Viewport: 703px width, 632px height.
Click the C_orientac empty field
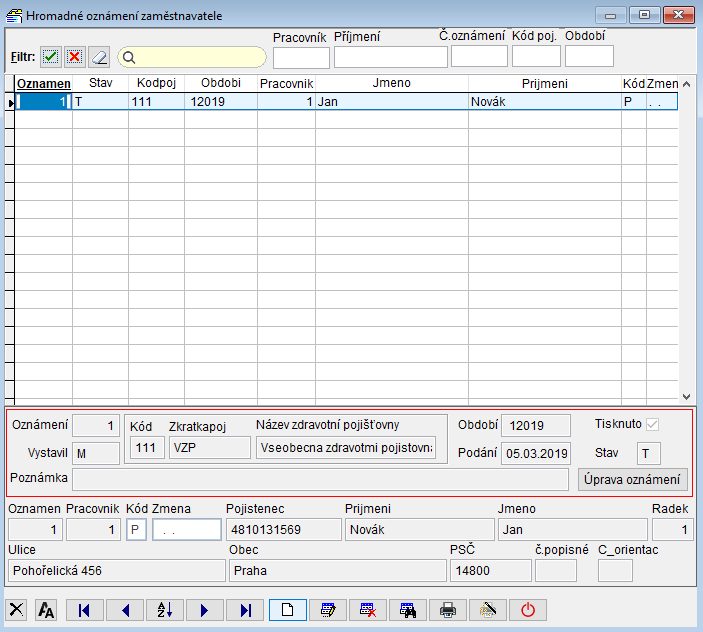[x=616, y=571]
